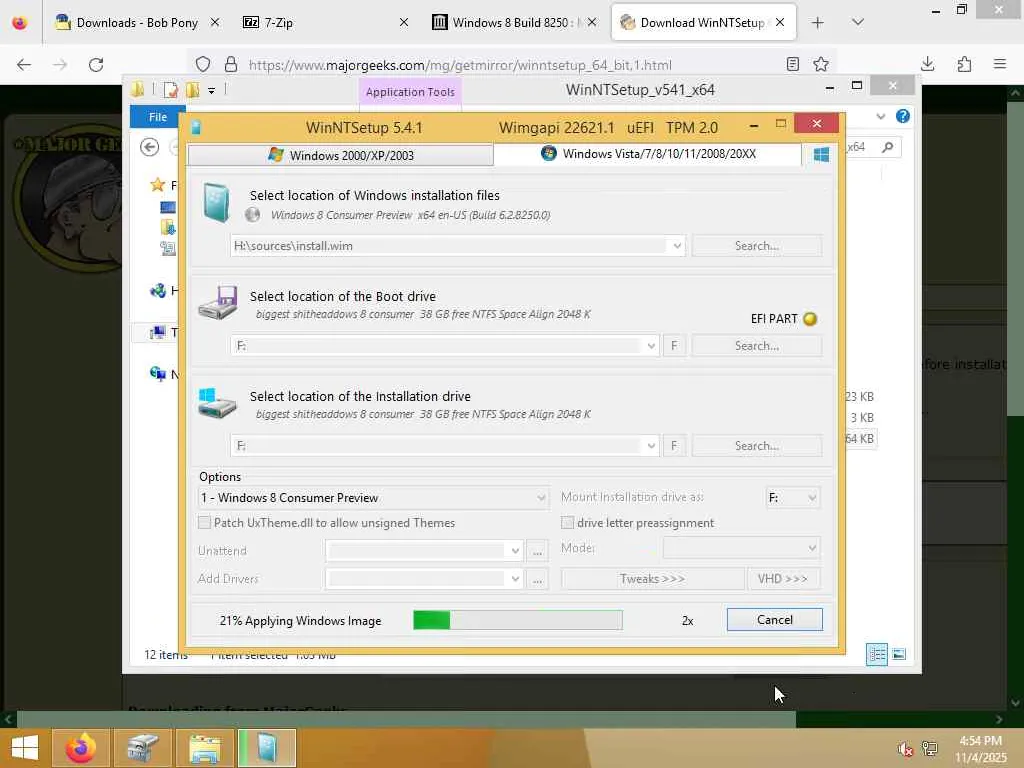Open the Mount installation drive letter dropdown

coord(792,498)
